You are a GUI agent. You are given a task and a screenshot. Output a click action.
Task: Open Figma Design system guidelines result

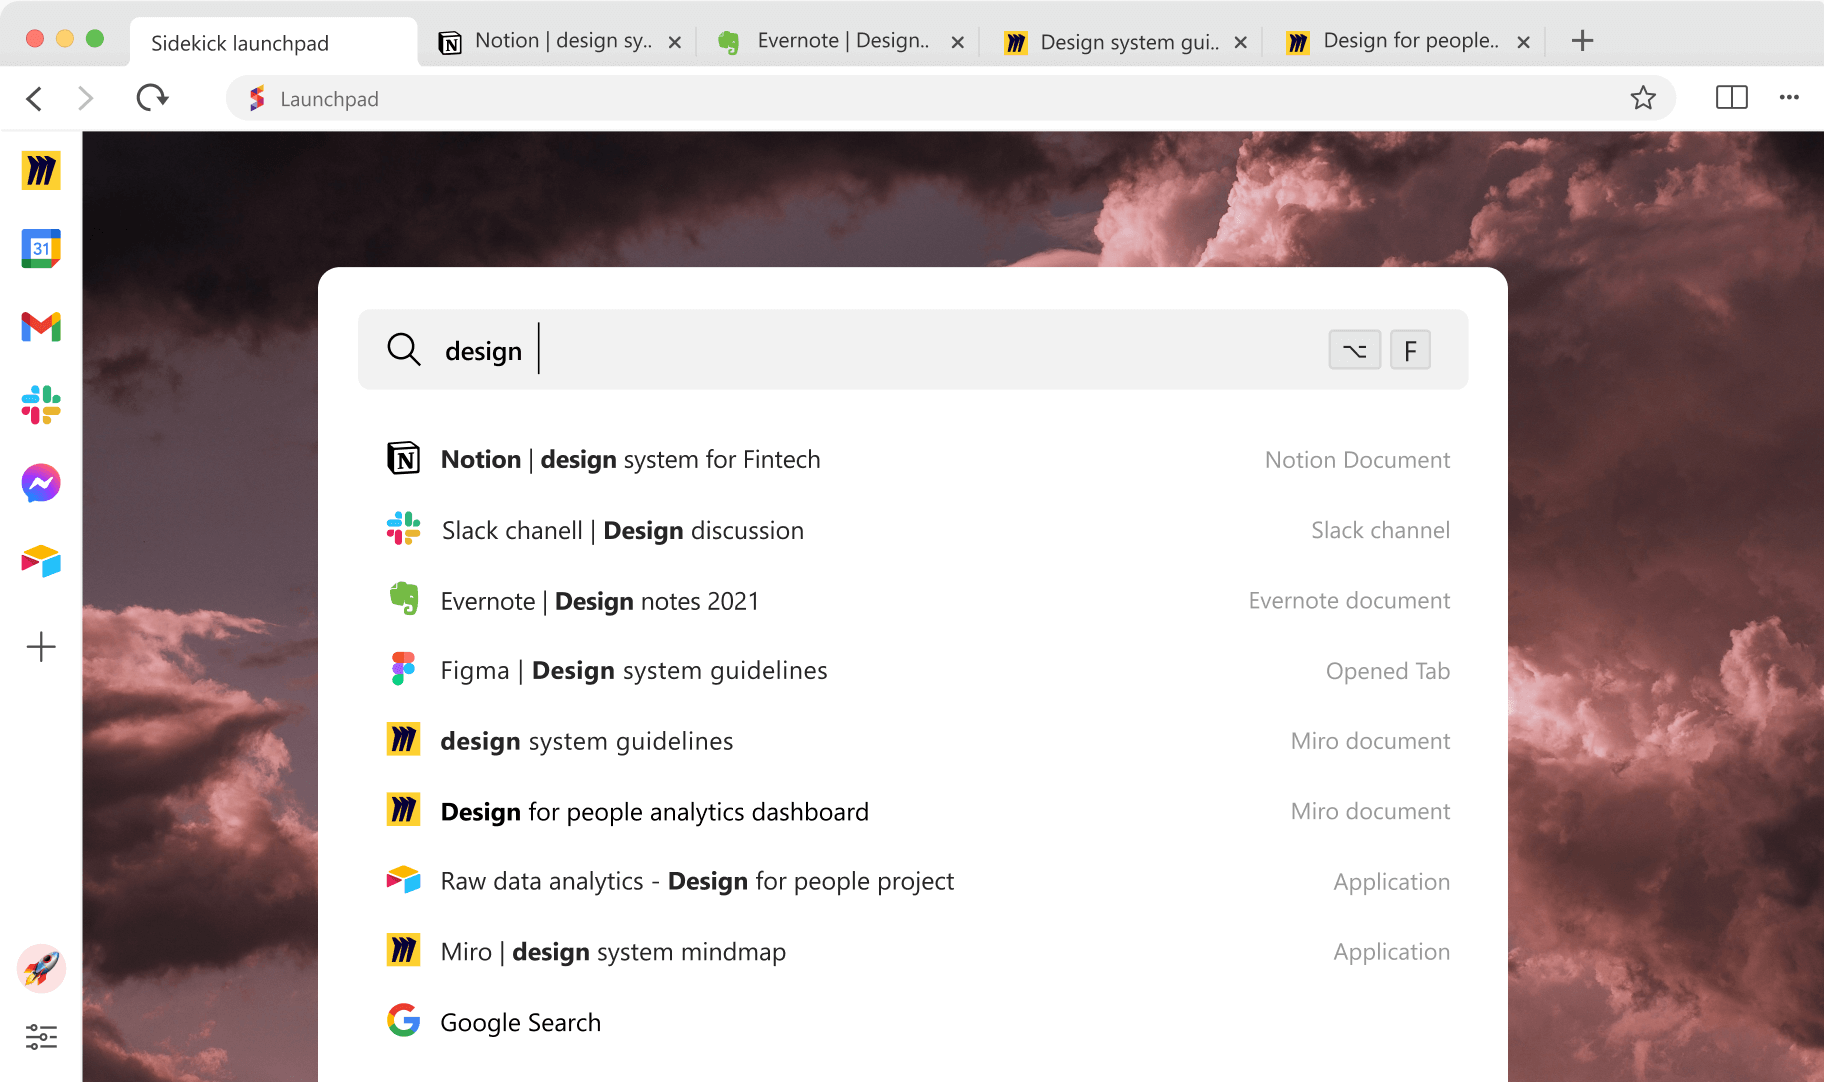[918, 670]
